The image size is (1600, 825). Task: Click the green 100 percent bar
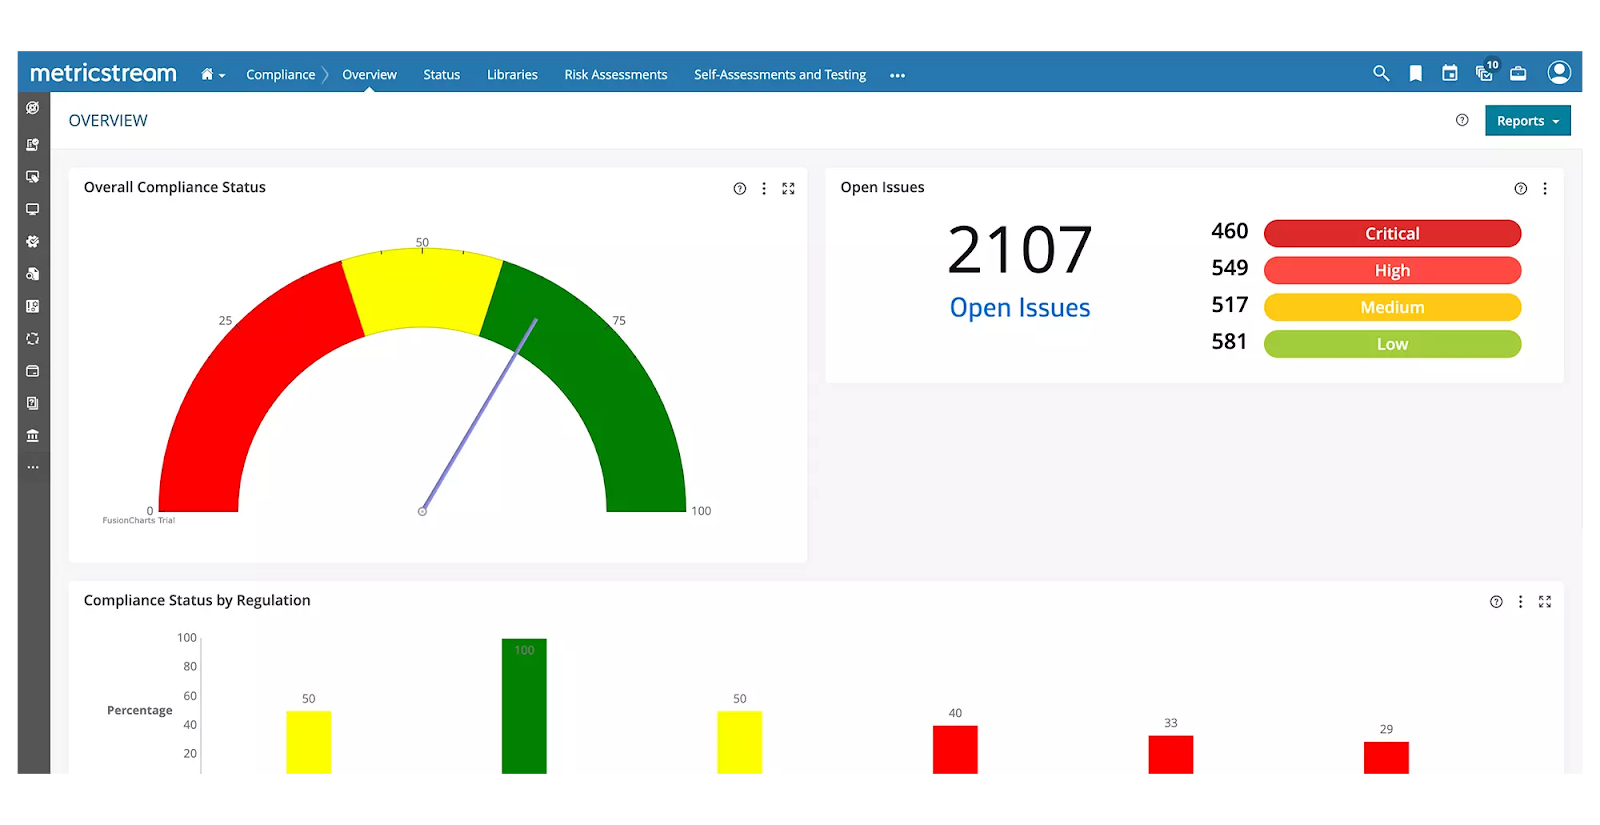(x=524, y=705)
